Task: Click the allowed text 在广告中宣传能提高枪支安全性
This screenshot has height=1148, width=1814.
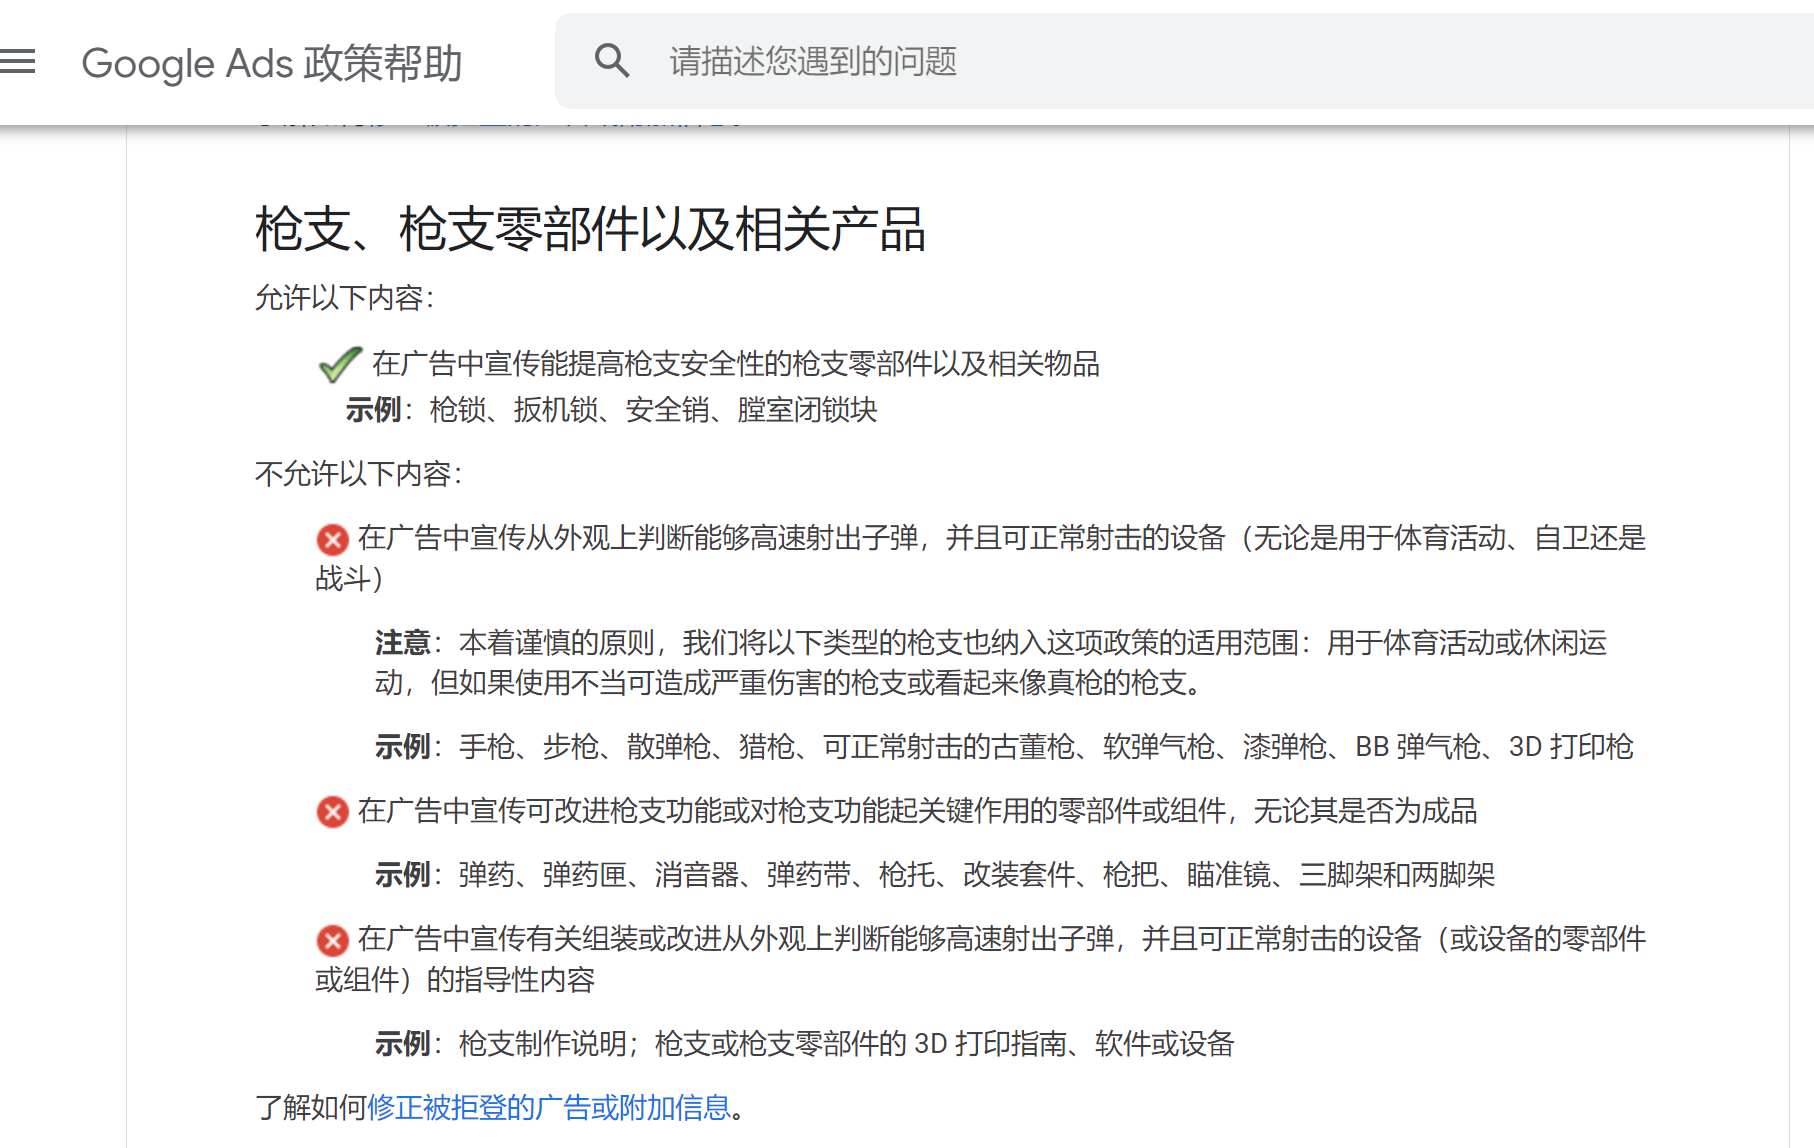Action: 735,364
